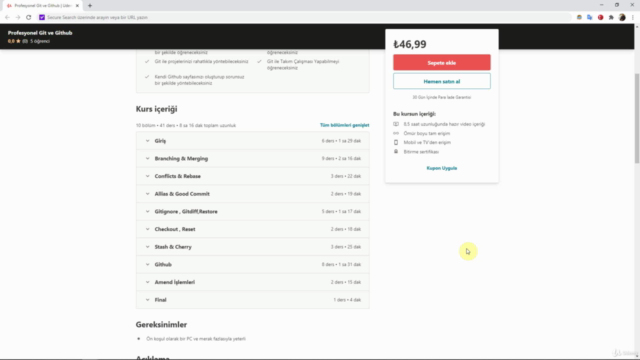Click the video content icon in course includes

(396, 124)
